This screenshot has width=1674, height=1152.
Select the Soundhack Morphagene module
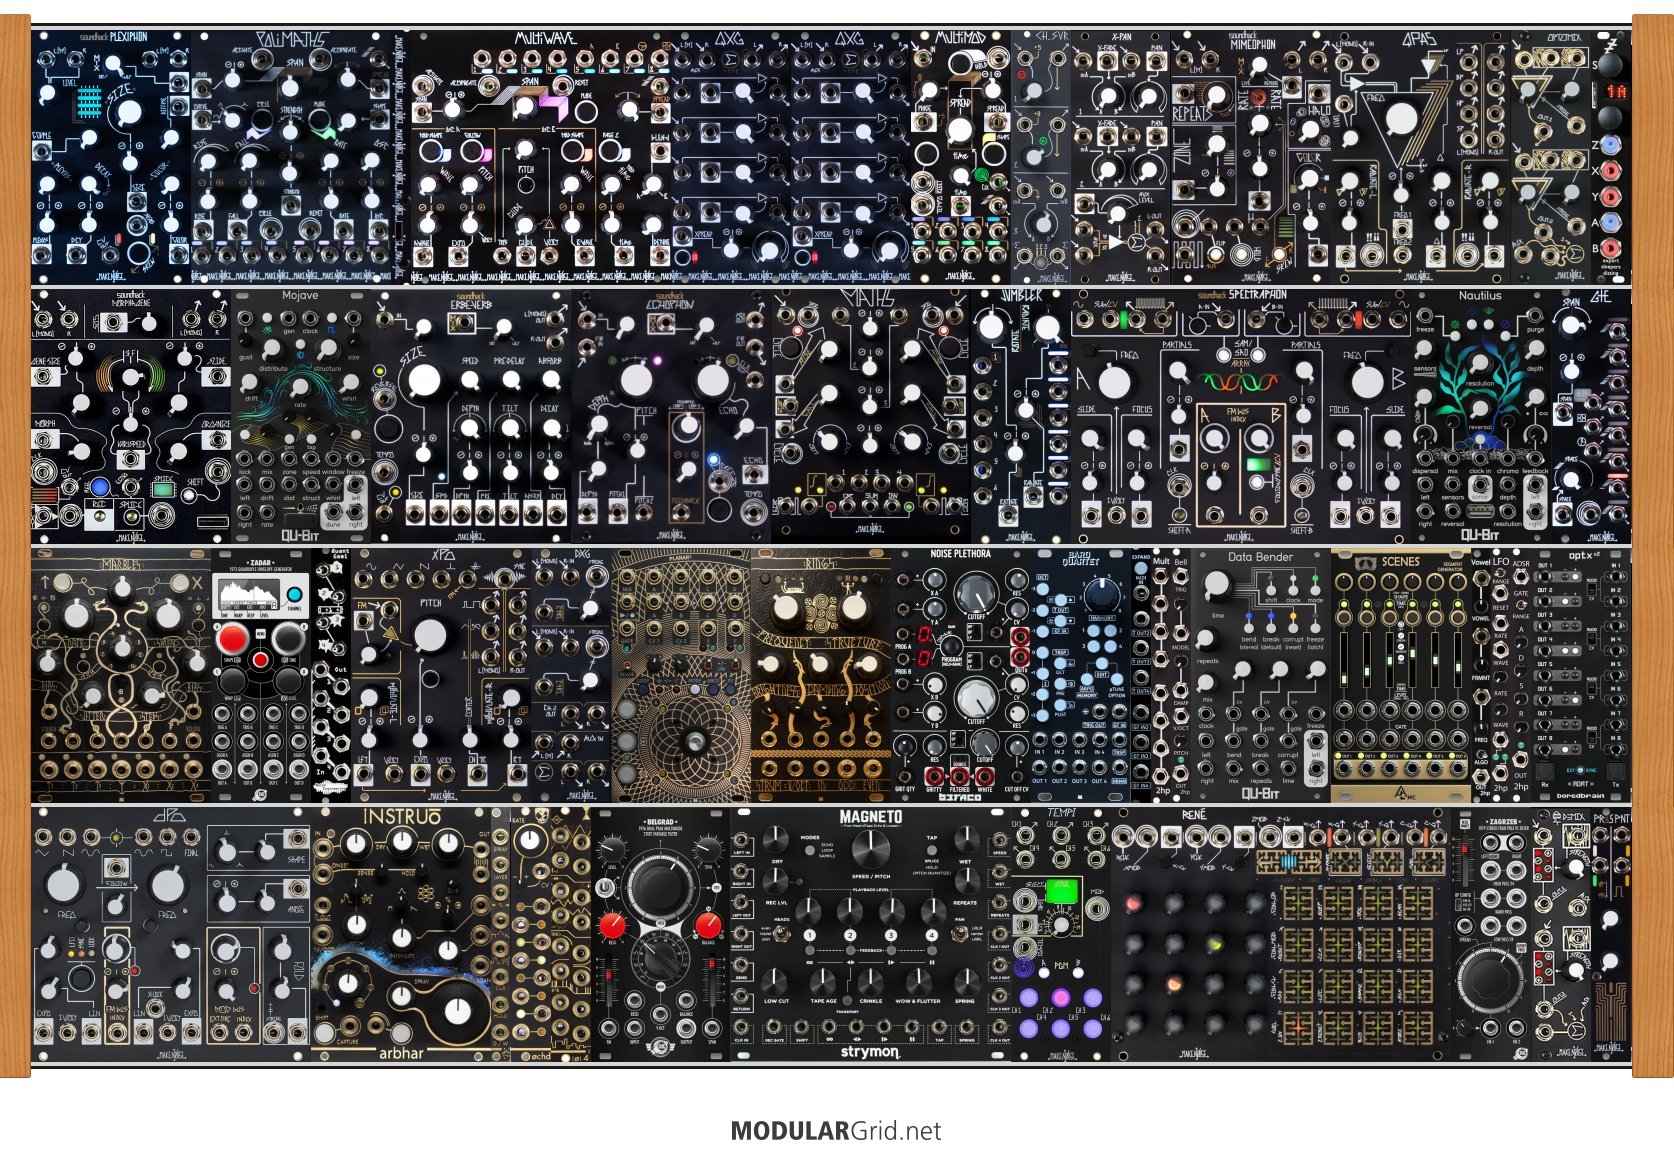coord(131,417)
